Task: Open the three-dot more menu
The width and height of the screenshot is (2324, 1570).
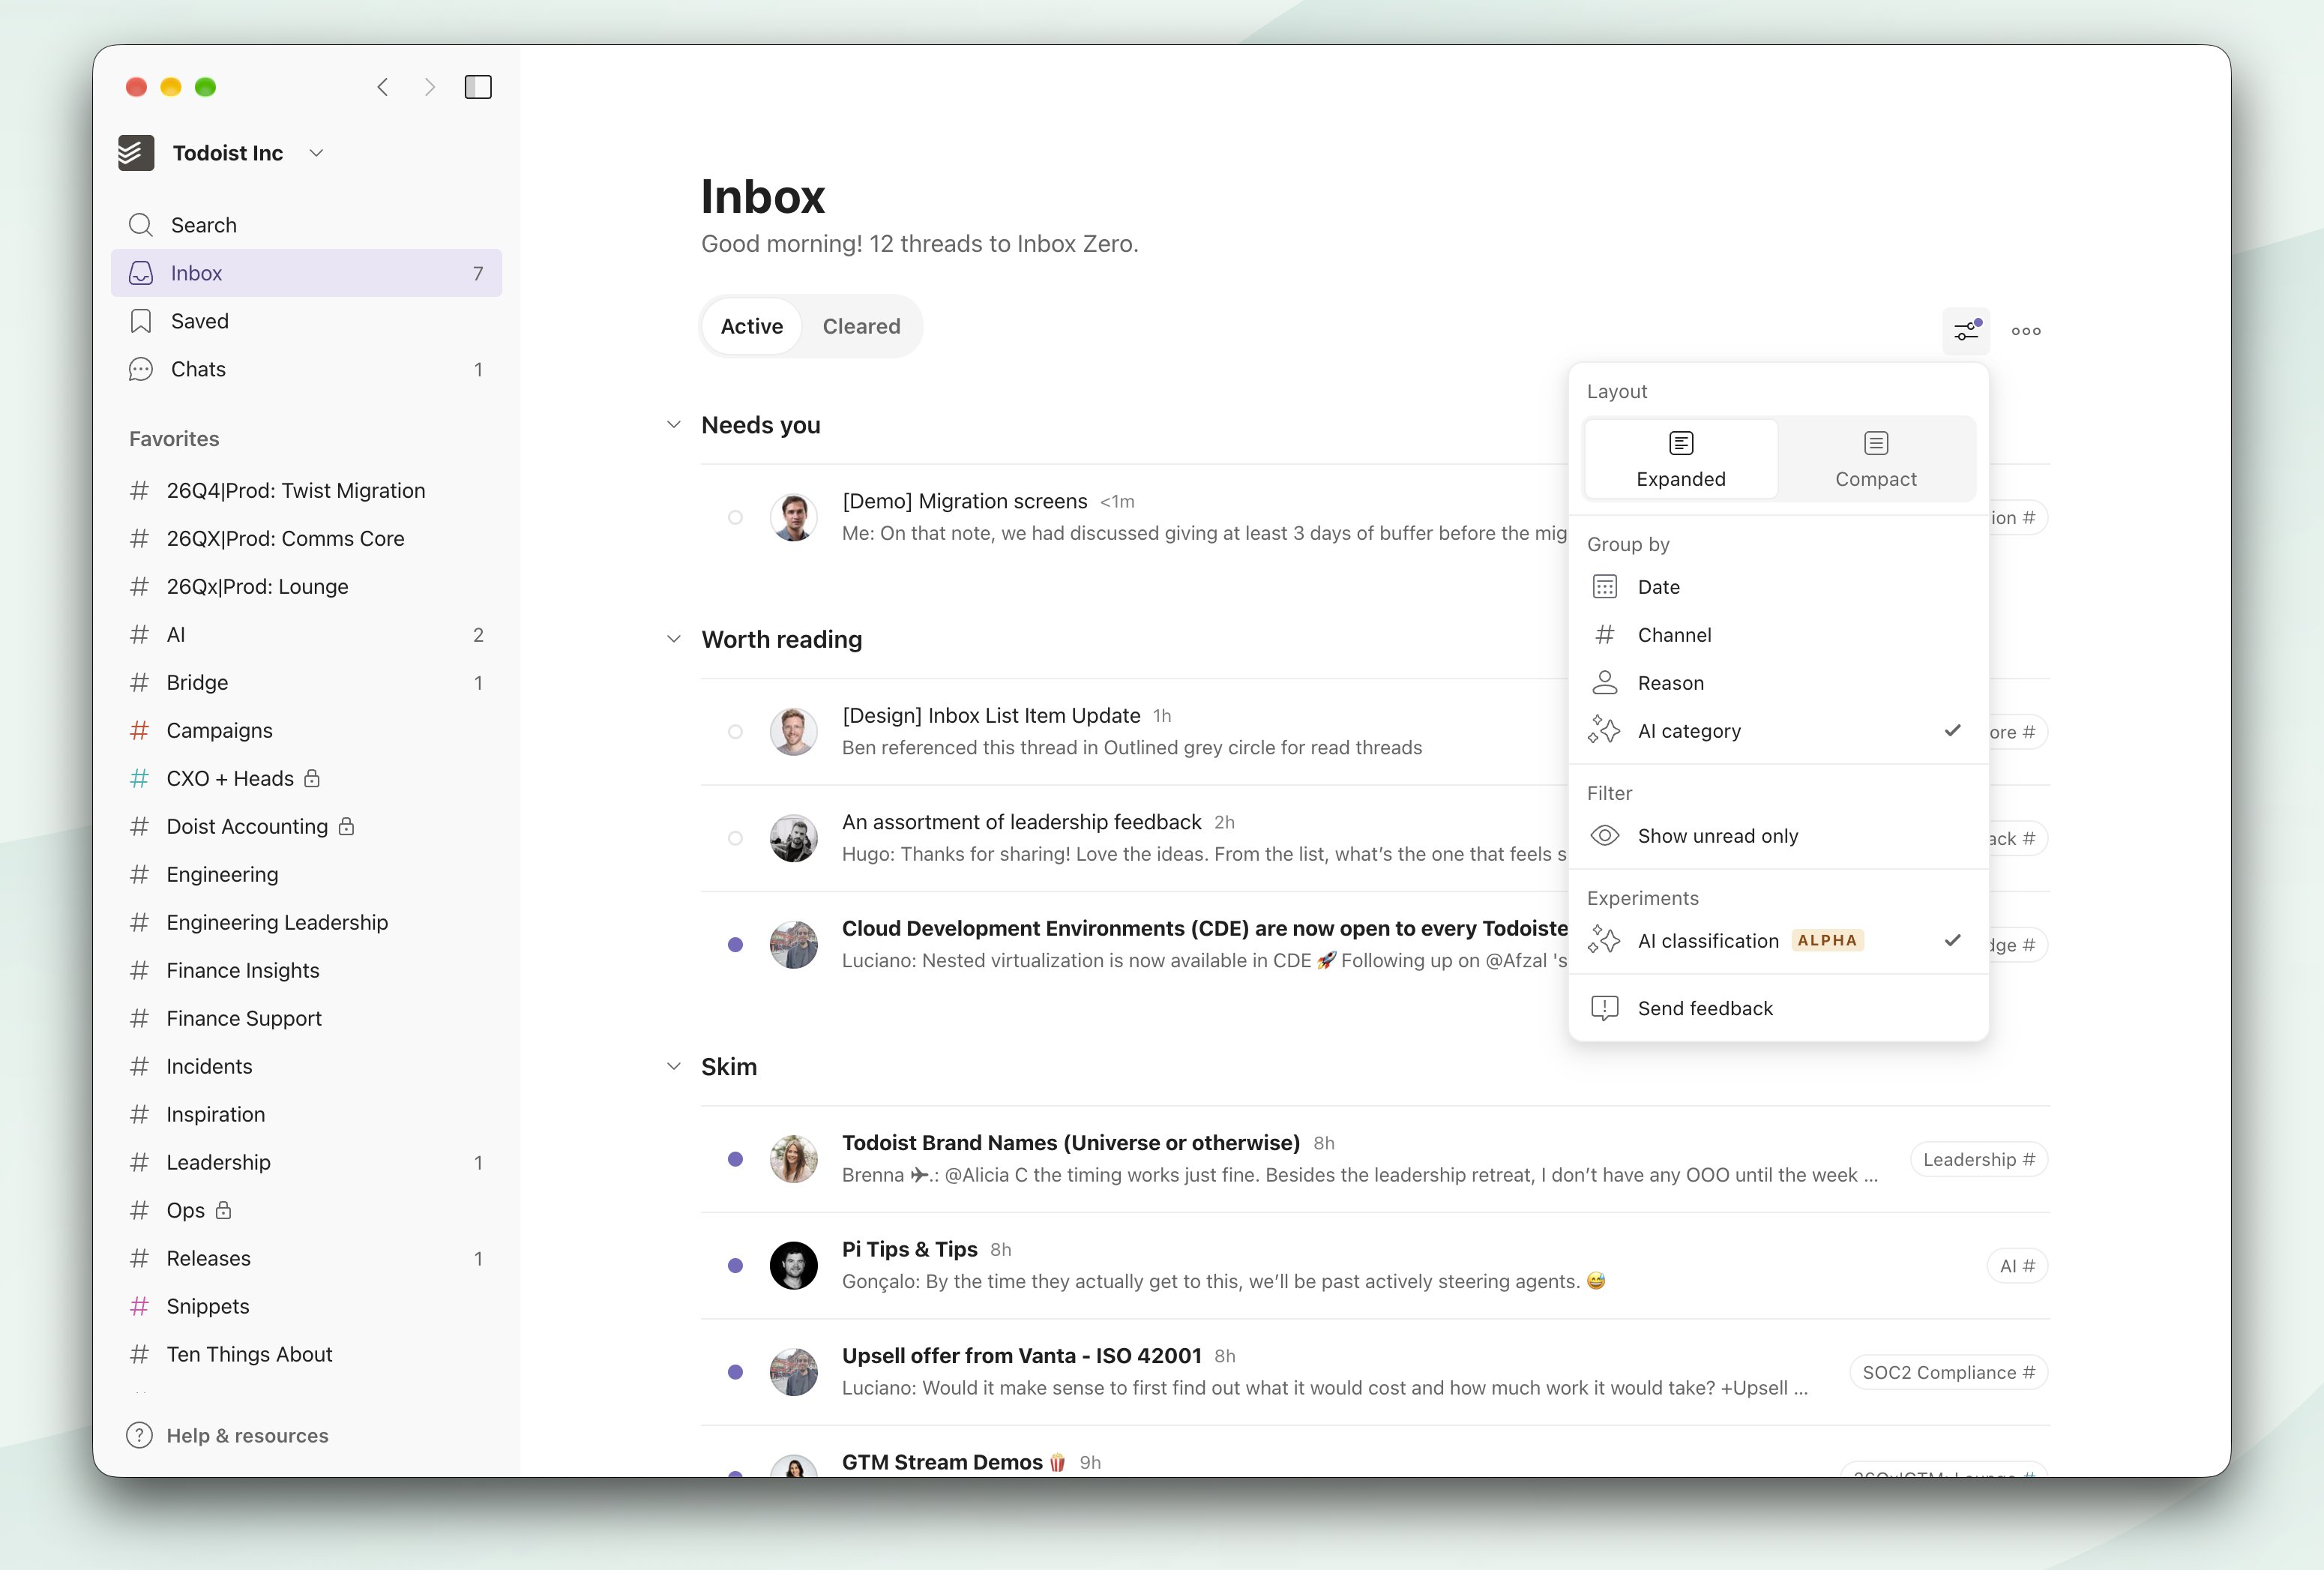Action: click(x=2026, y=331)
